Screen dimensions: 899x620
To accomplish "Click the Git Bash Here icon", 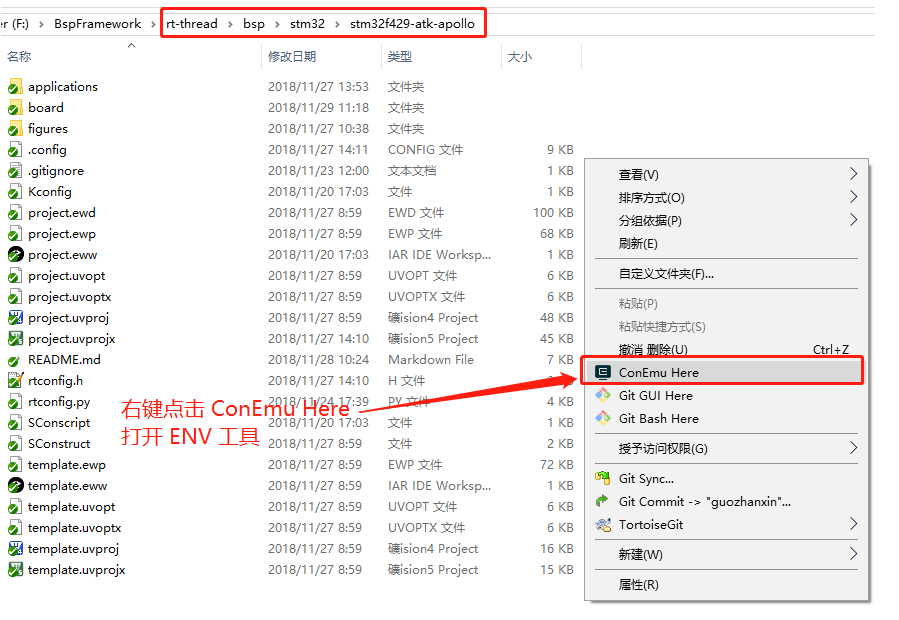I will (x=602, y=418).
